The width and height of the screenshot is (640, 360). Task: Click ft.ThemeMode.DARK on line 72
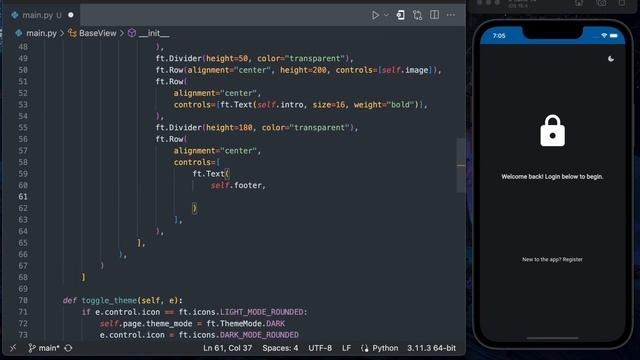tap(246, 323)
